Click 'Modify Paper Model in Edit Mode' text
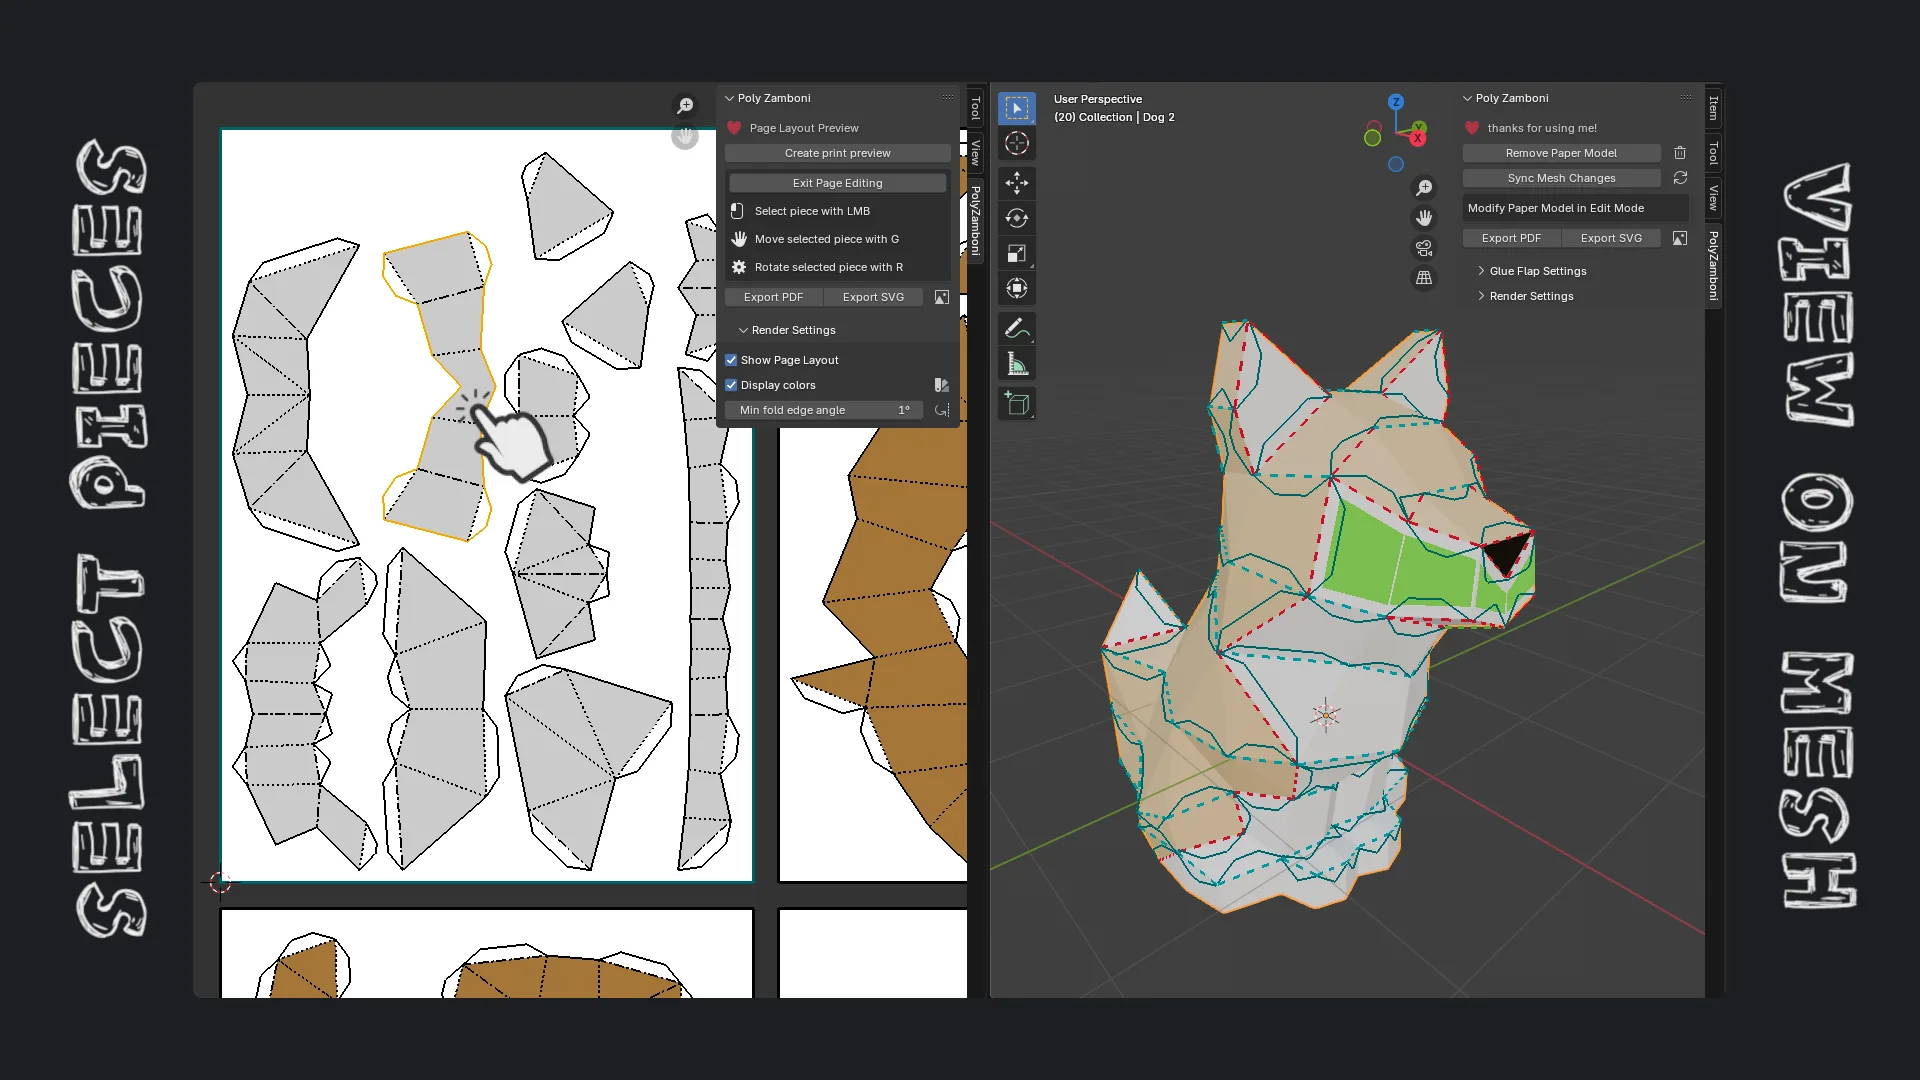 [x=1555, y=208]
